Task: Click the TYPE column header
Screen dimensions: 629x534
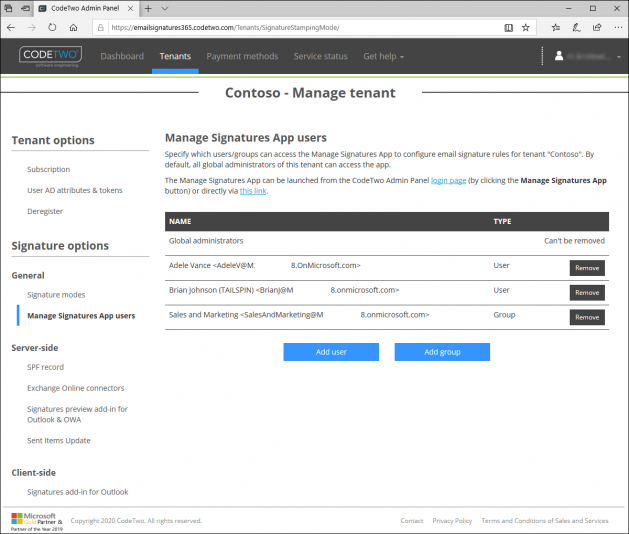Action: [502, 221]
